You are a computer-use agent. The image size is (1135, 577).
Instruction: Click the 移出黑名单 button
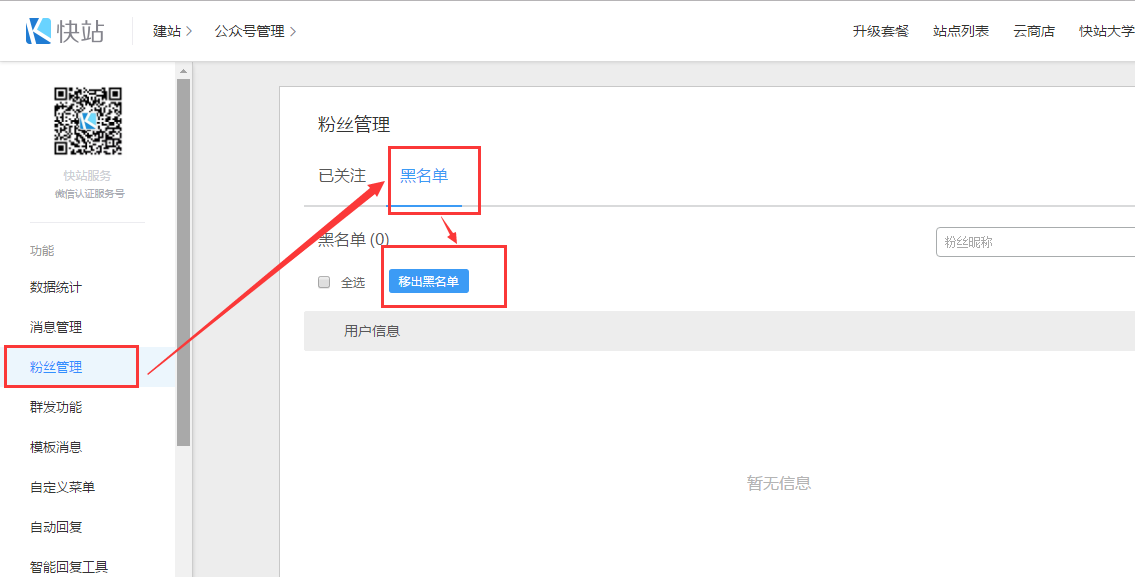[428, 282]
